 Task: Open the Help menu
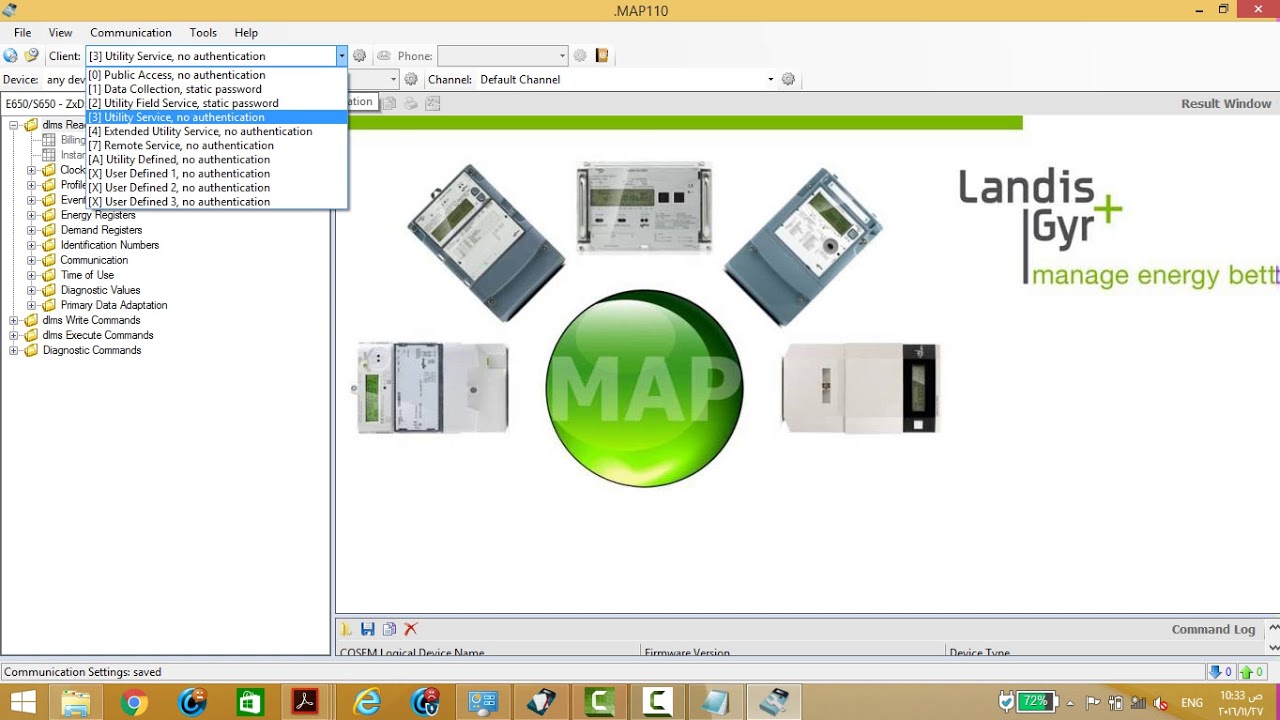(246, 33)
